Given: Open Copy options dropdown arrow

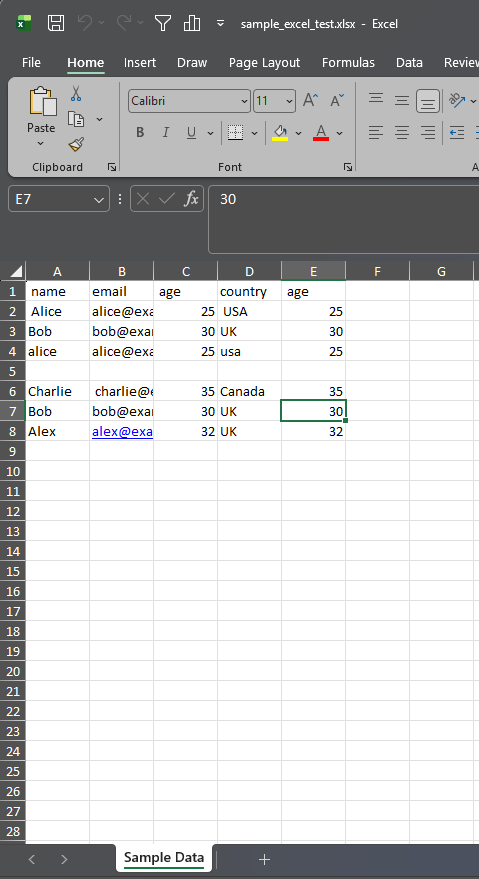Looking at the screenshot, I should pyautogui.click(x=99, y=119).
